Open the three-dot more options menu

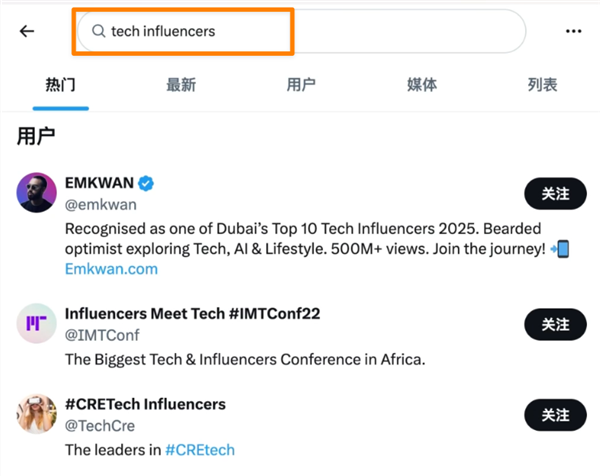click(x=573, y=31)
